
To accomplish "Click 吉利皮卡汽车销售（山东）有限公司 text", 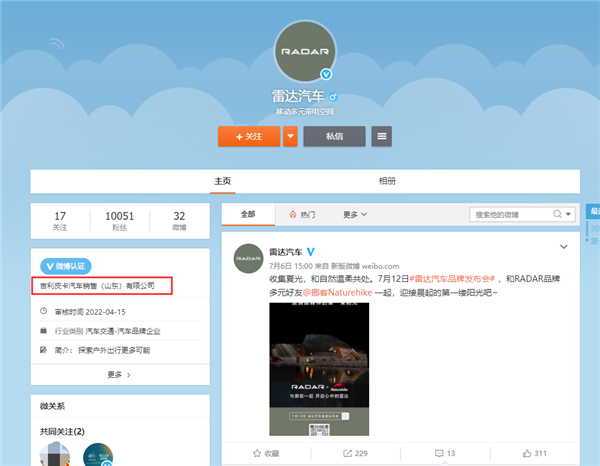I will tap(97, 286).
